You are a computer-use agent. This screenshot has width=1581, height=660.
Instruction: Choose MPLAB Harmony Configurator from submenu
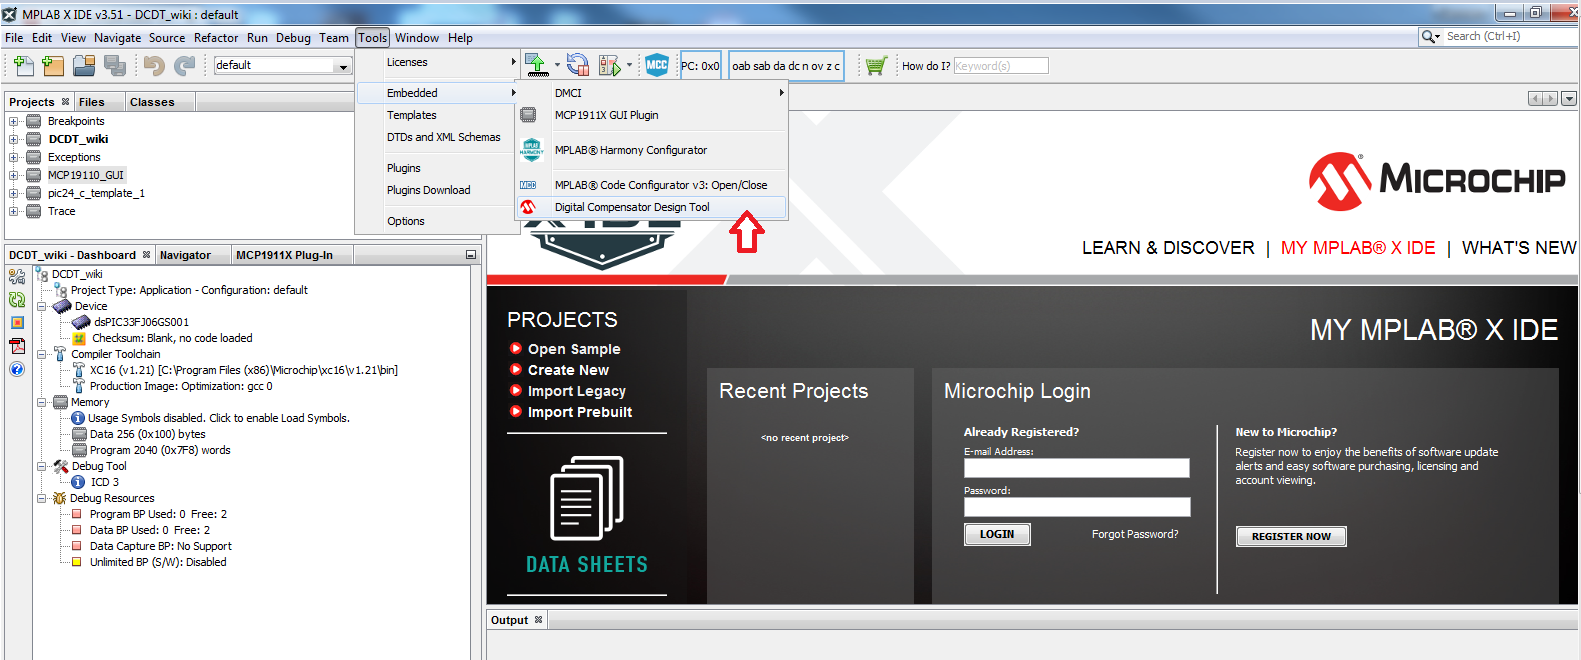(630, 150)
